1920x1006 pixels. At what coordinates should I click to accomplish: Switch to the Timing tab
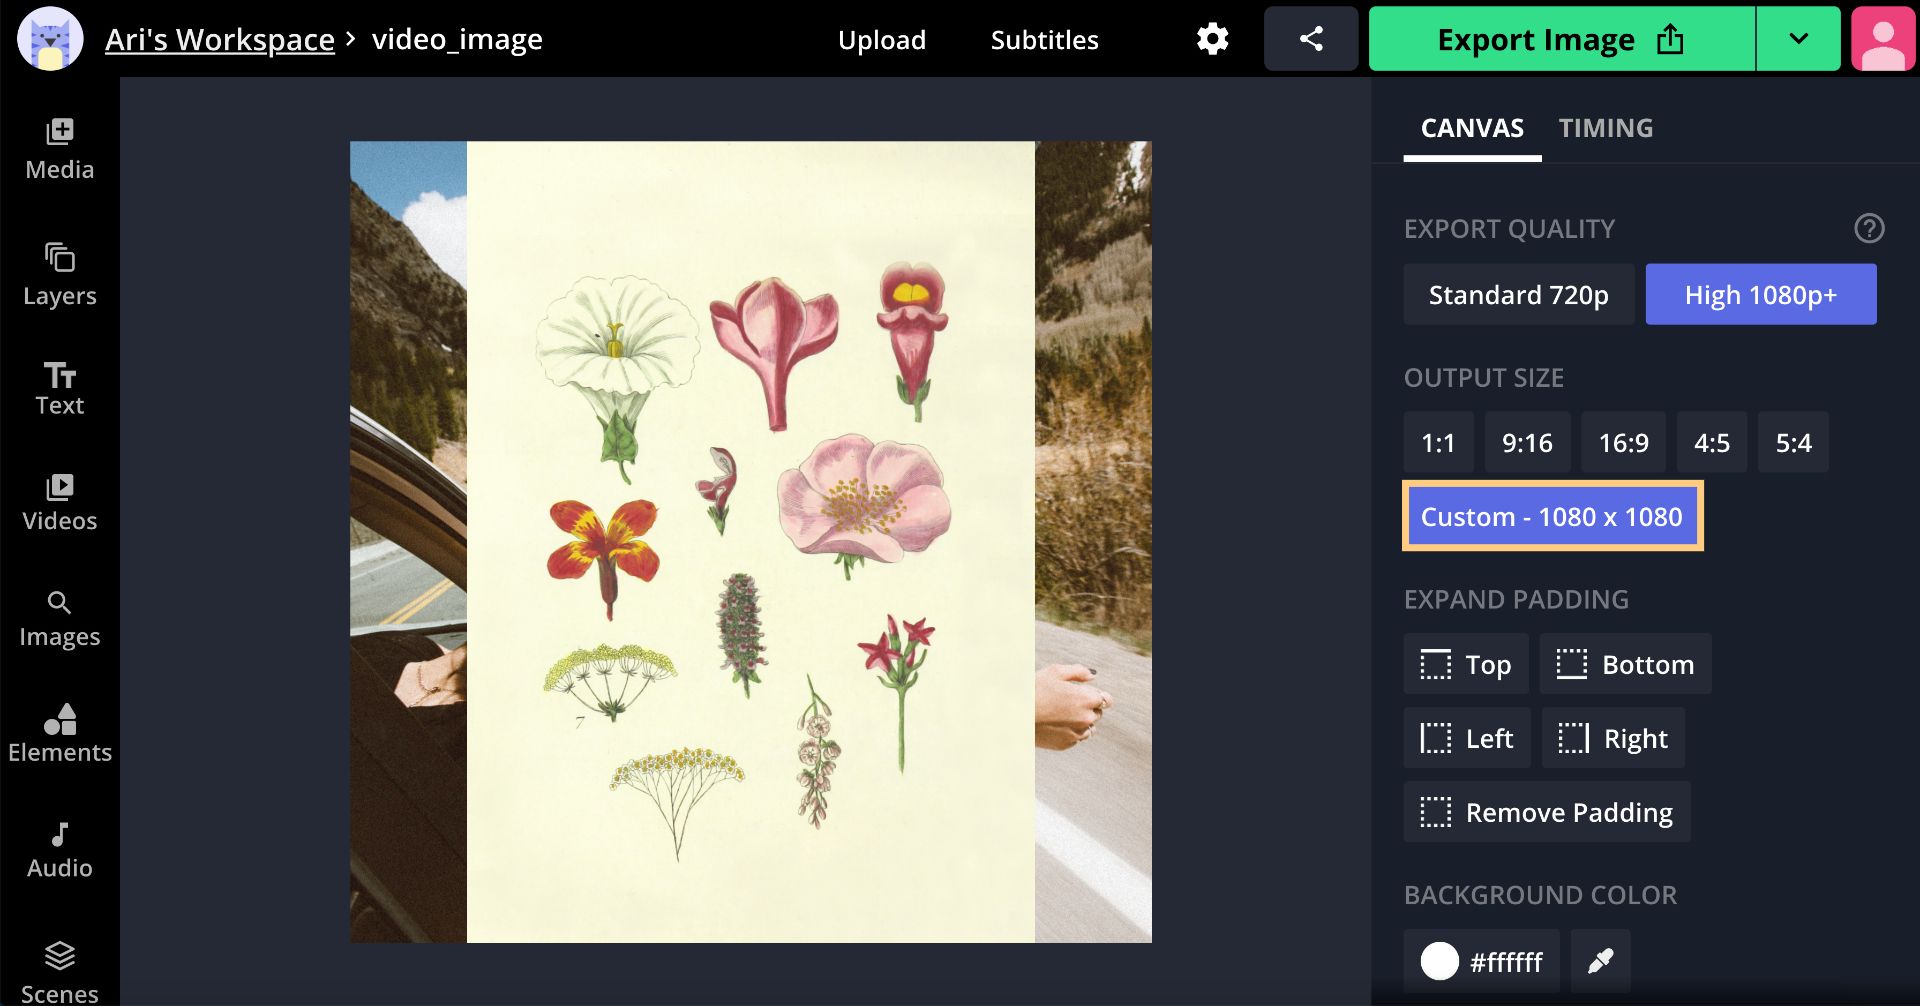pyautogui.click(x=1605, y=128)
